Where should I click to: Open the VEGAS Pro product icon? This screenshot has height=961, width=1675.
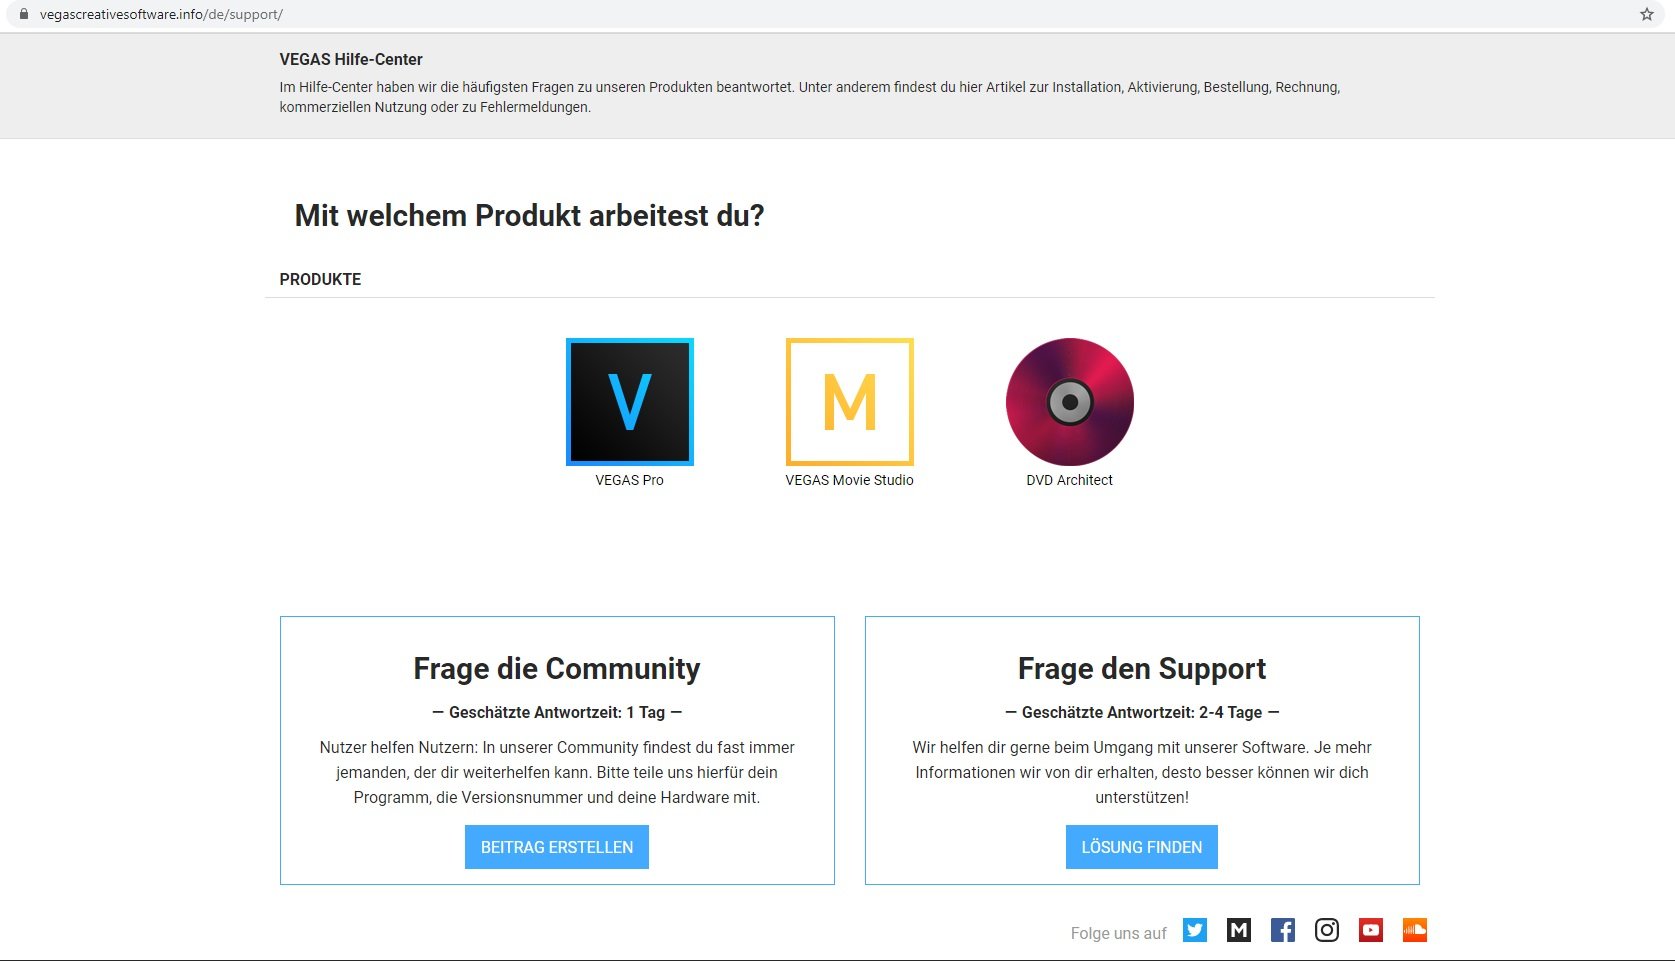pyautogui.click(x=629, y=402)
